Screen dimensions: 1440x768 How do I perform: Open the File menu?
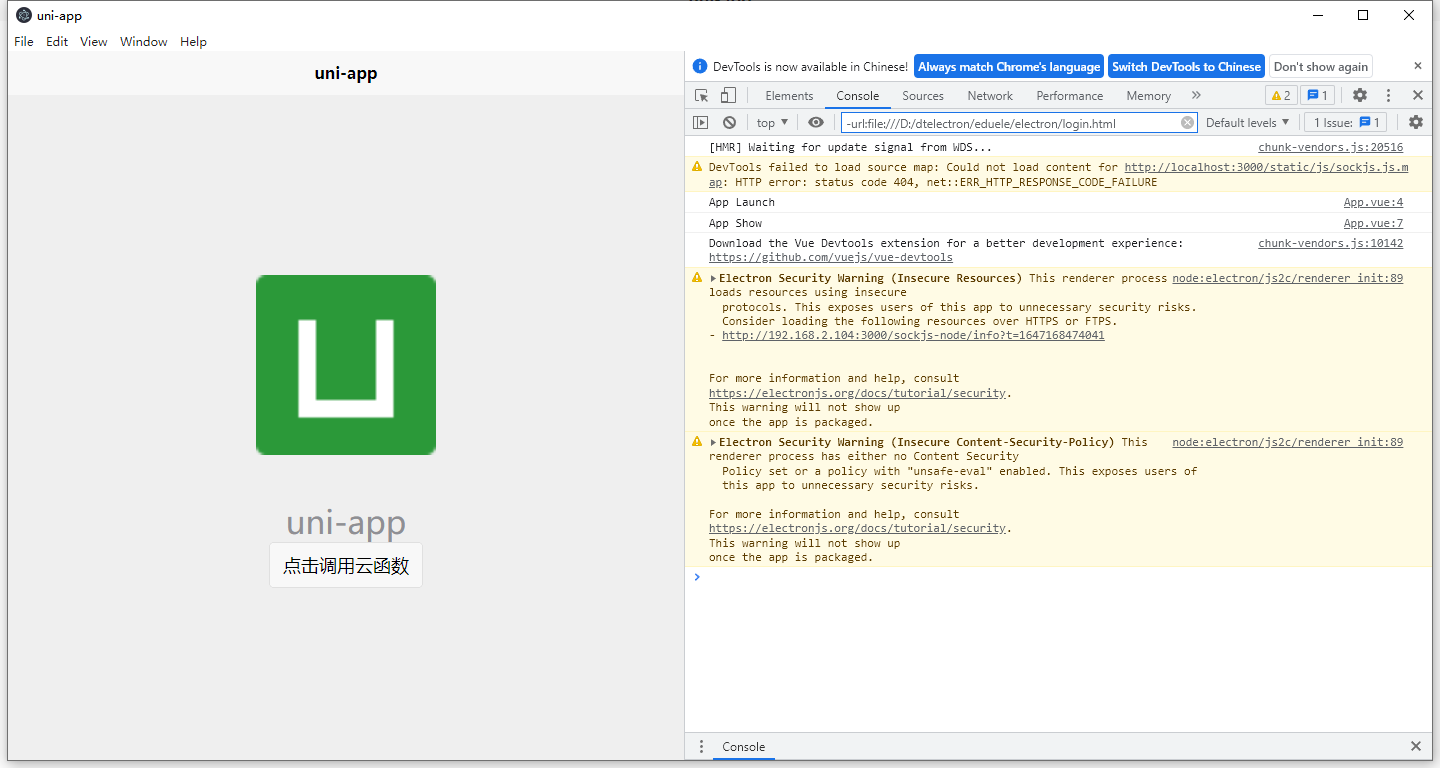pos(24,42)
